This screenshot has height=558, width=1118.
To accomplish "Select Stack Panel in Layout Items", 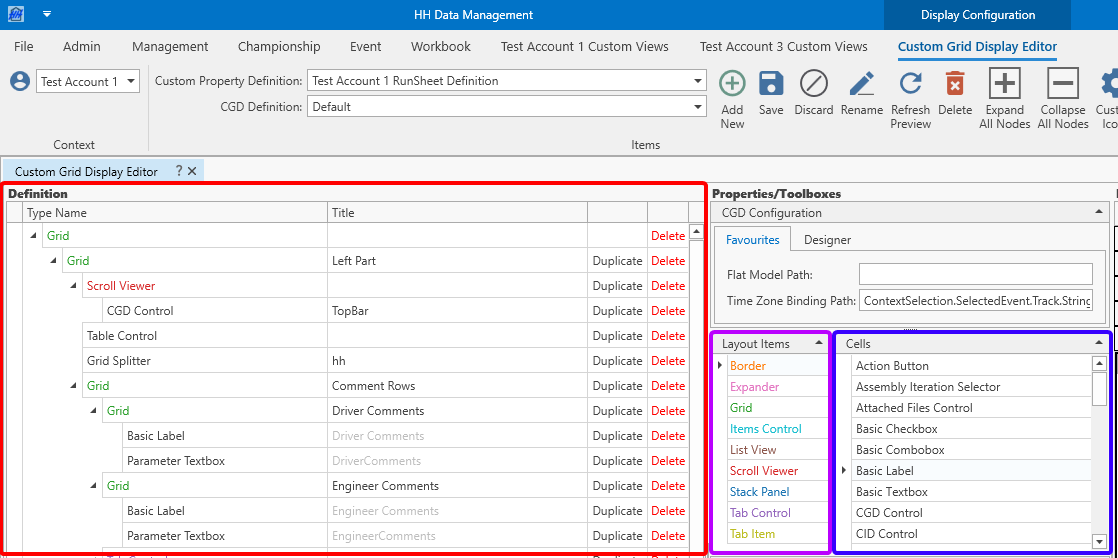I will [x=759, y=492].
